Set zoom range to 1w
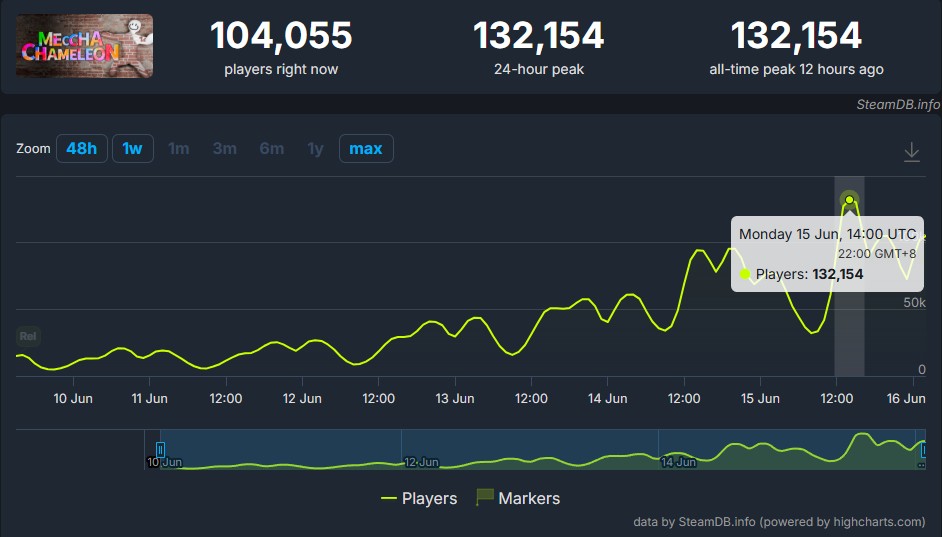Screen dimensions: 942x537 [133, 148]
